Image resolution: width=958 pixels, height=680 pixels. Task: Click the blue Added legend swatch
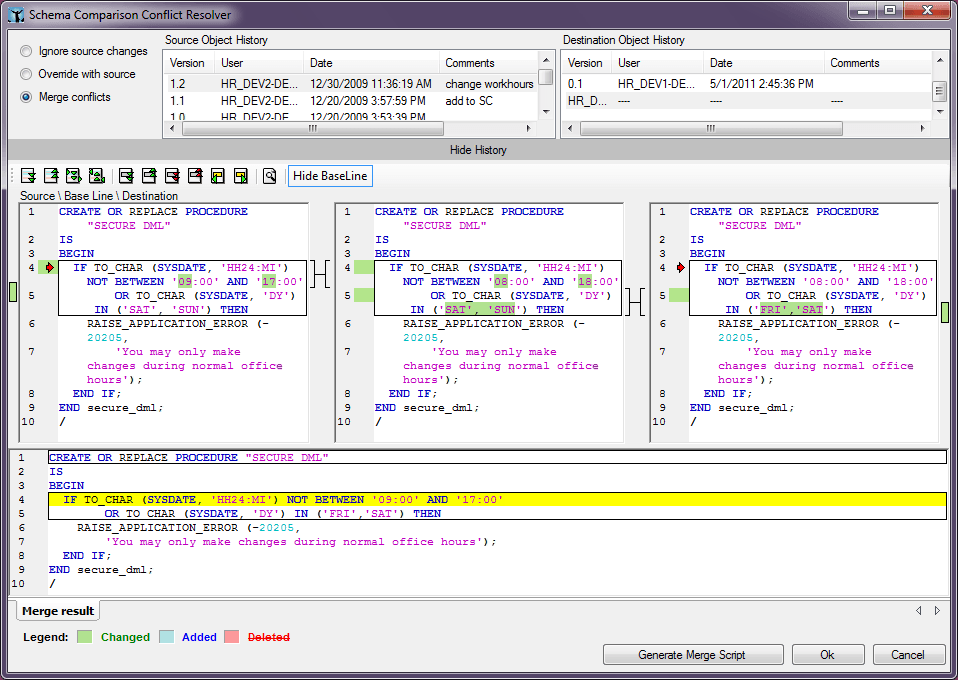pos(166,637)
